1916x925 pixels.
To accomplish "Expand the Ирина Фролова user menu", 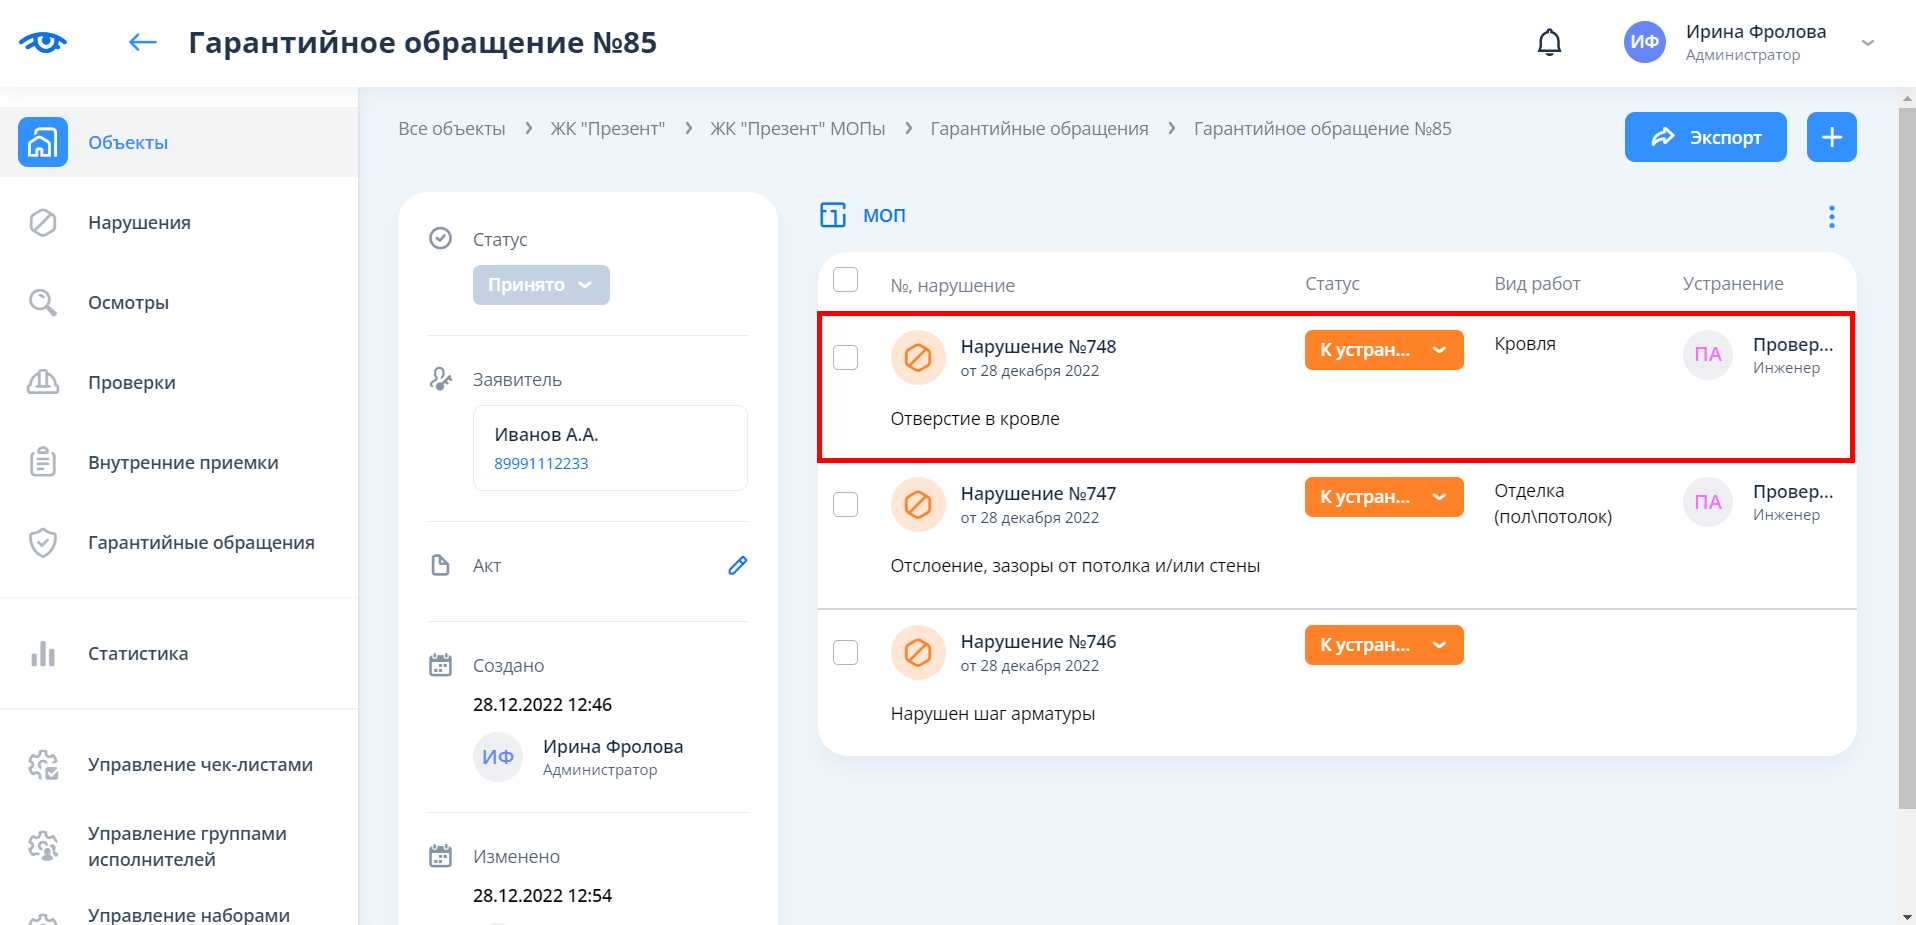I will click(1867, 43).
